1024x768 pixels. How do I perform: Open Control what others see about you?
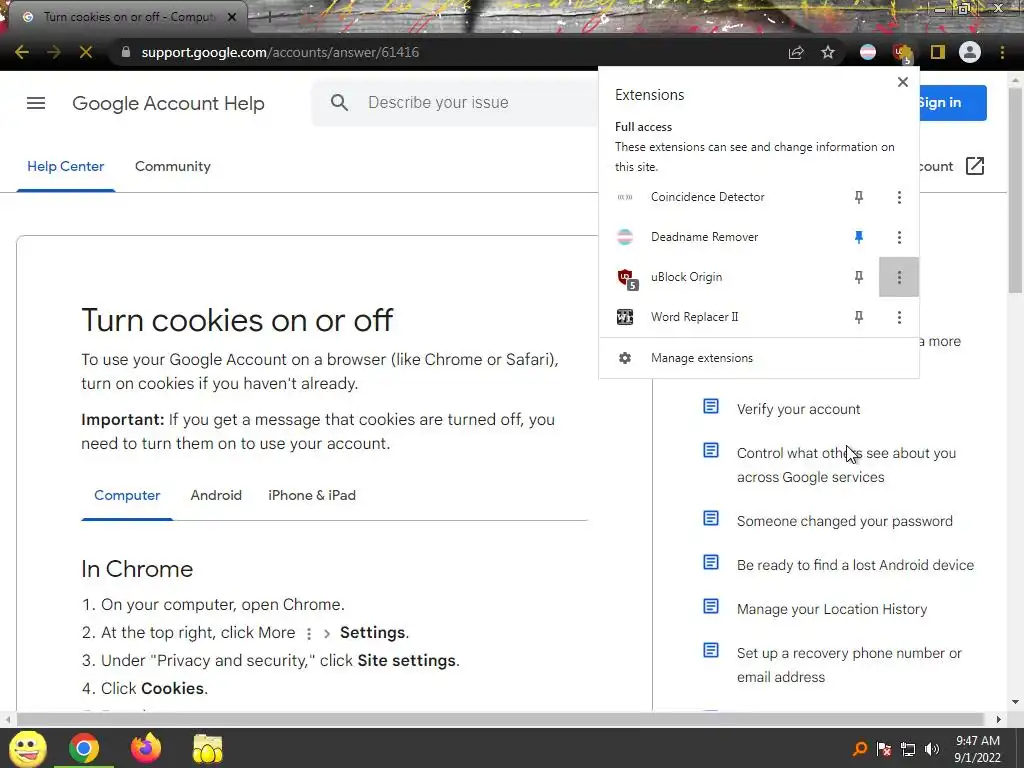tap(846, 465)
